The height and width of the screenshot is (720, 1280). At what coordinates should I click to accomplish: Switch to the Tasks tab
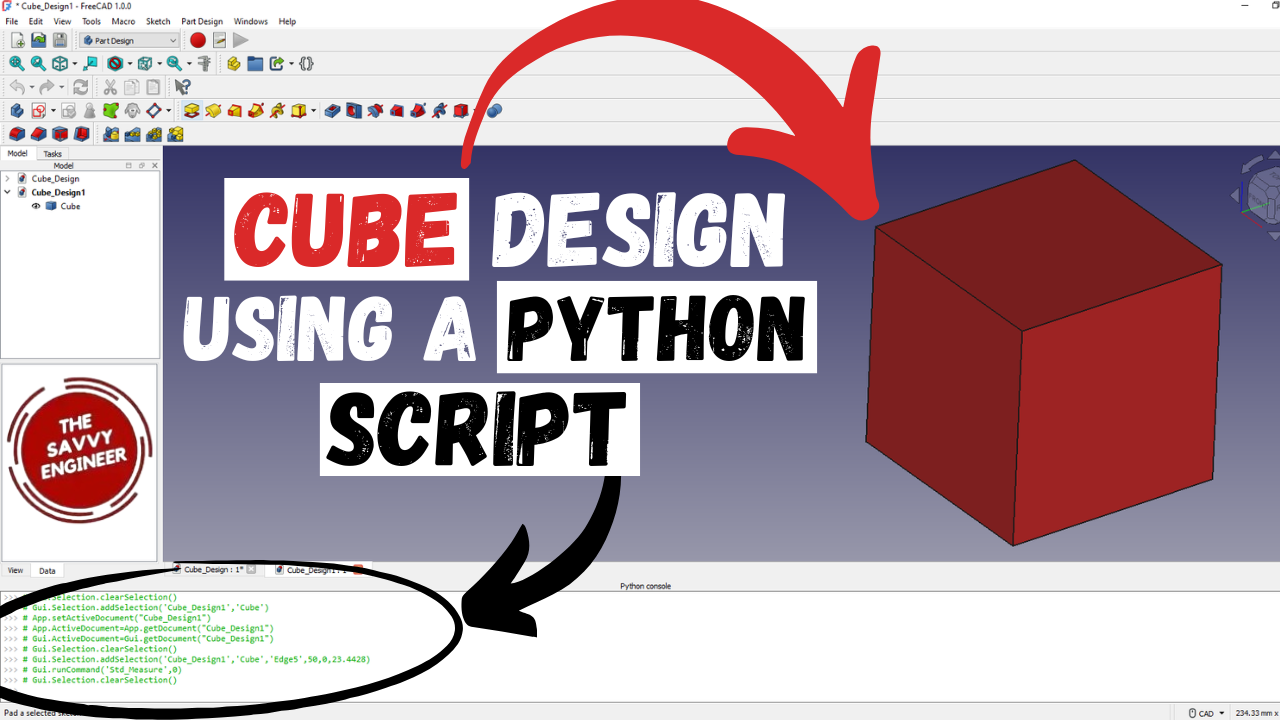coord(52,154)
